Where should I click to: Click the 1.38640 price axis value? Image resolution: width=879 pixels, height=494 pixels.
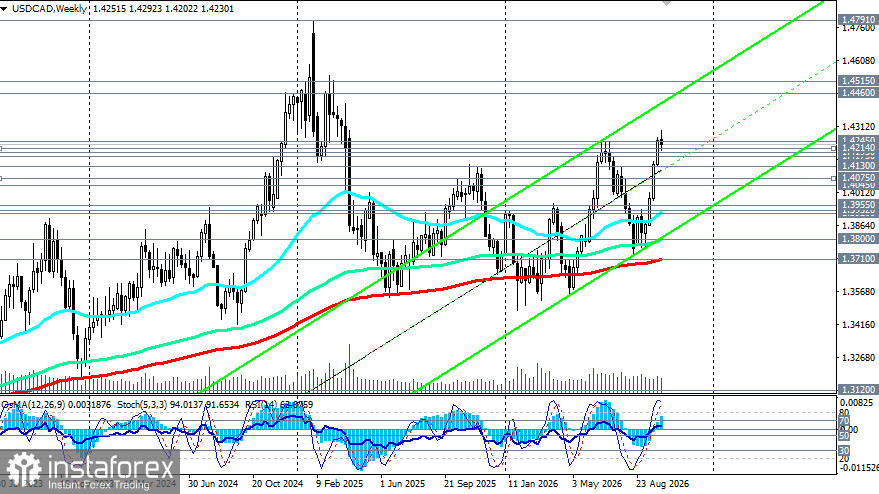click(x=858, y=225)
